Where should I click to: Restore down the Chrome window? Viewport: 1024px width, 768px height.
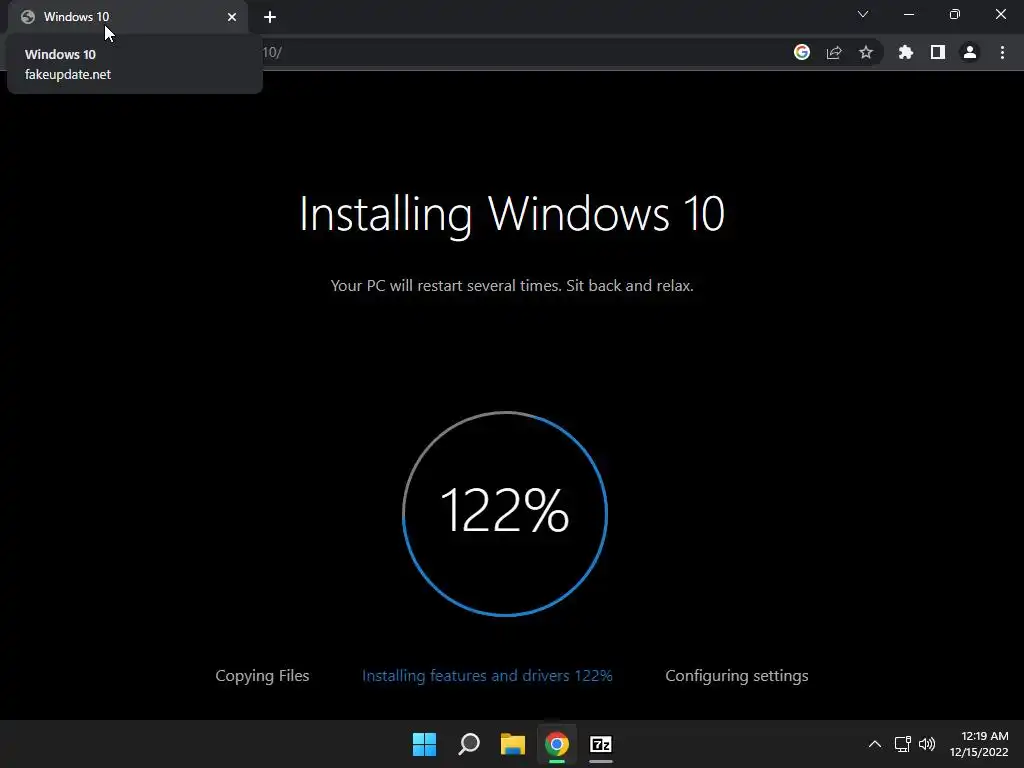955,14
